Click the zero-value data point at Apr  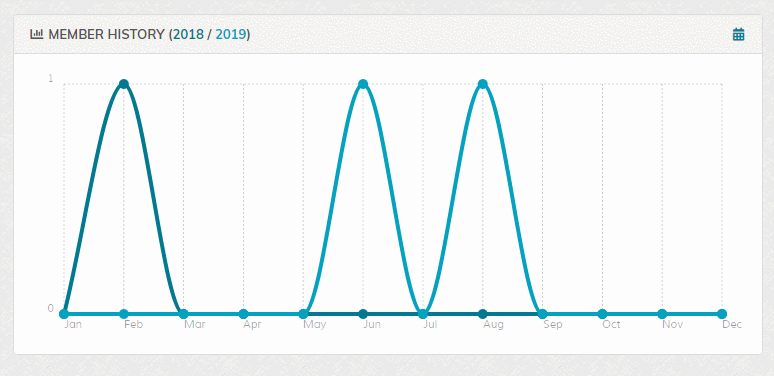(243, 314)
